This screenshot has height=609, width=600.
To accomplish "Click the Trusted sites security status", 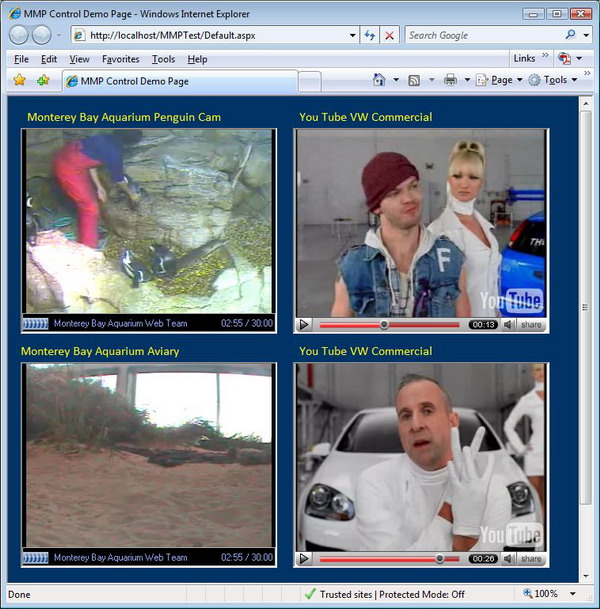I will tap(384, 594).
